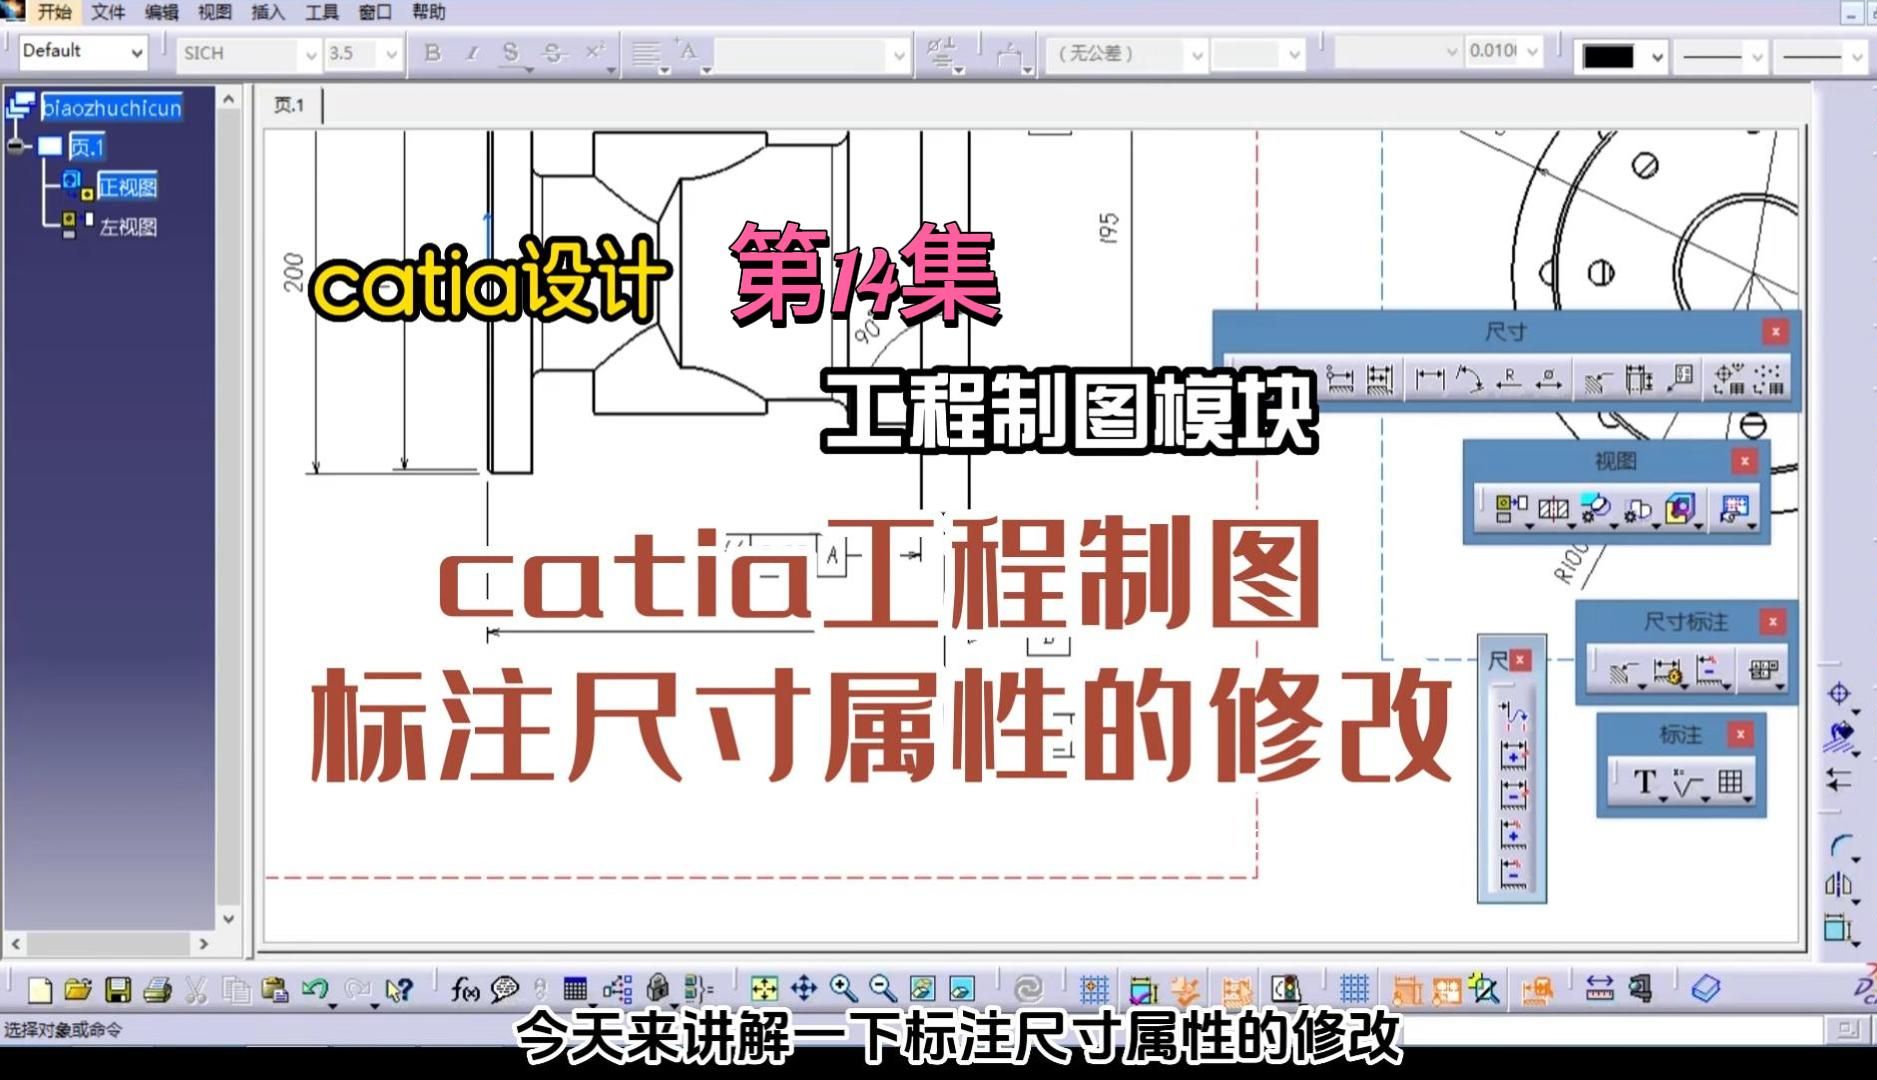The height and width of the screenshot is (1080, 1877).
Task: Toggle Superscript text formatting
Action: coord(594,53)
